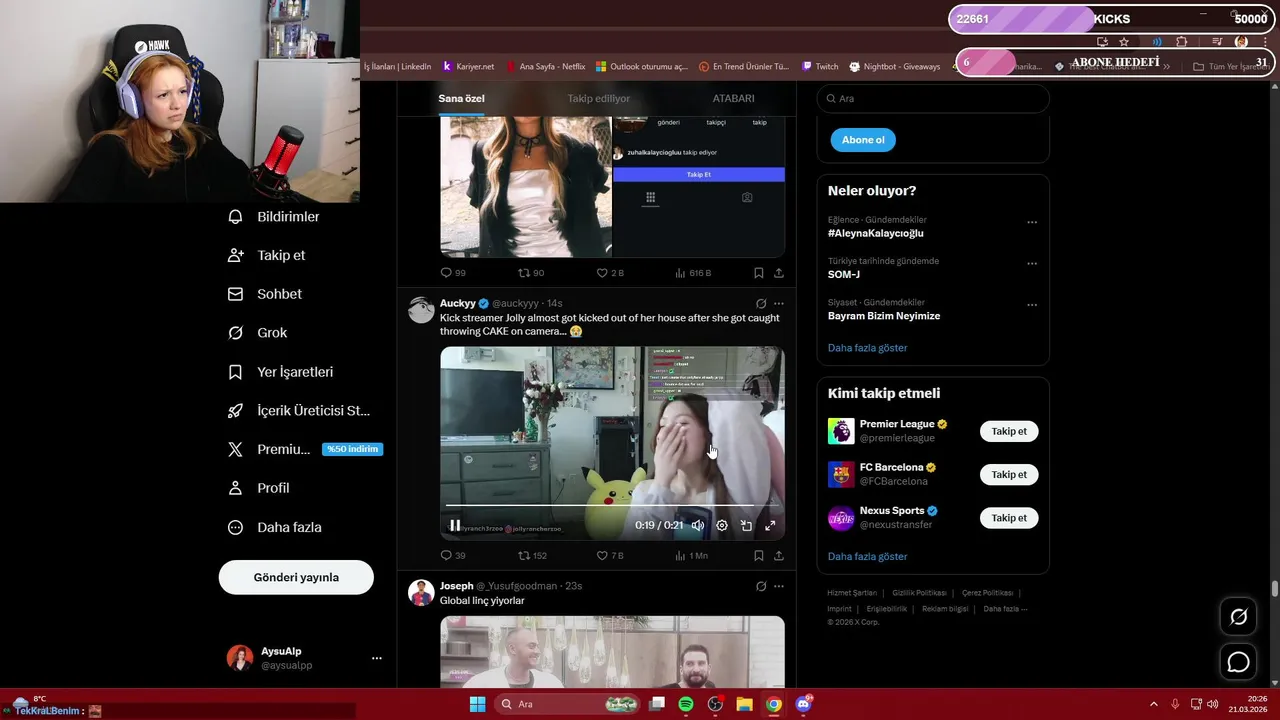Image resolution: width=1280 pixels, height=720 pixels.
Task: Open Premium in the sidebar
Action: [305, 449]
